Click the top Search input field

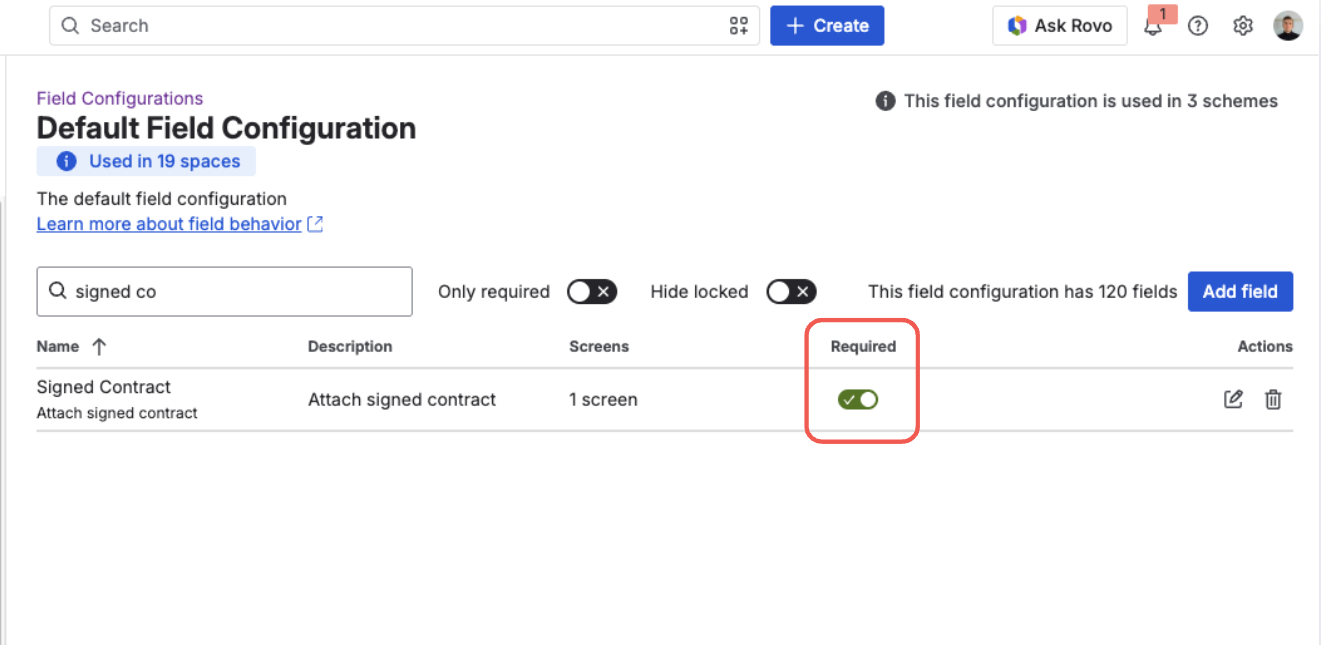pyautogui.click(x=404, y=26)
